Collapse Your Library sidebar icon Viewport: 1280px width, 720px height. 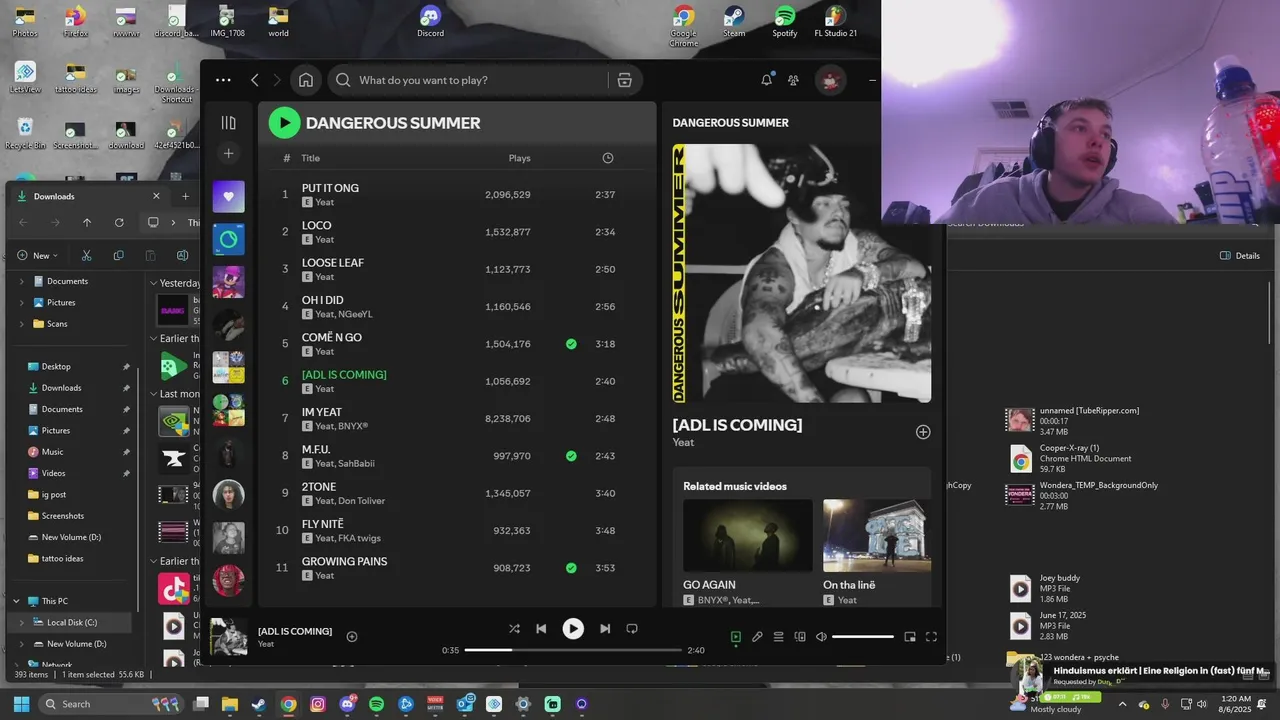tap(228, 122)
